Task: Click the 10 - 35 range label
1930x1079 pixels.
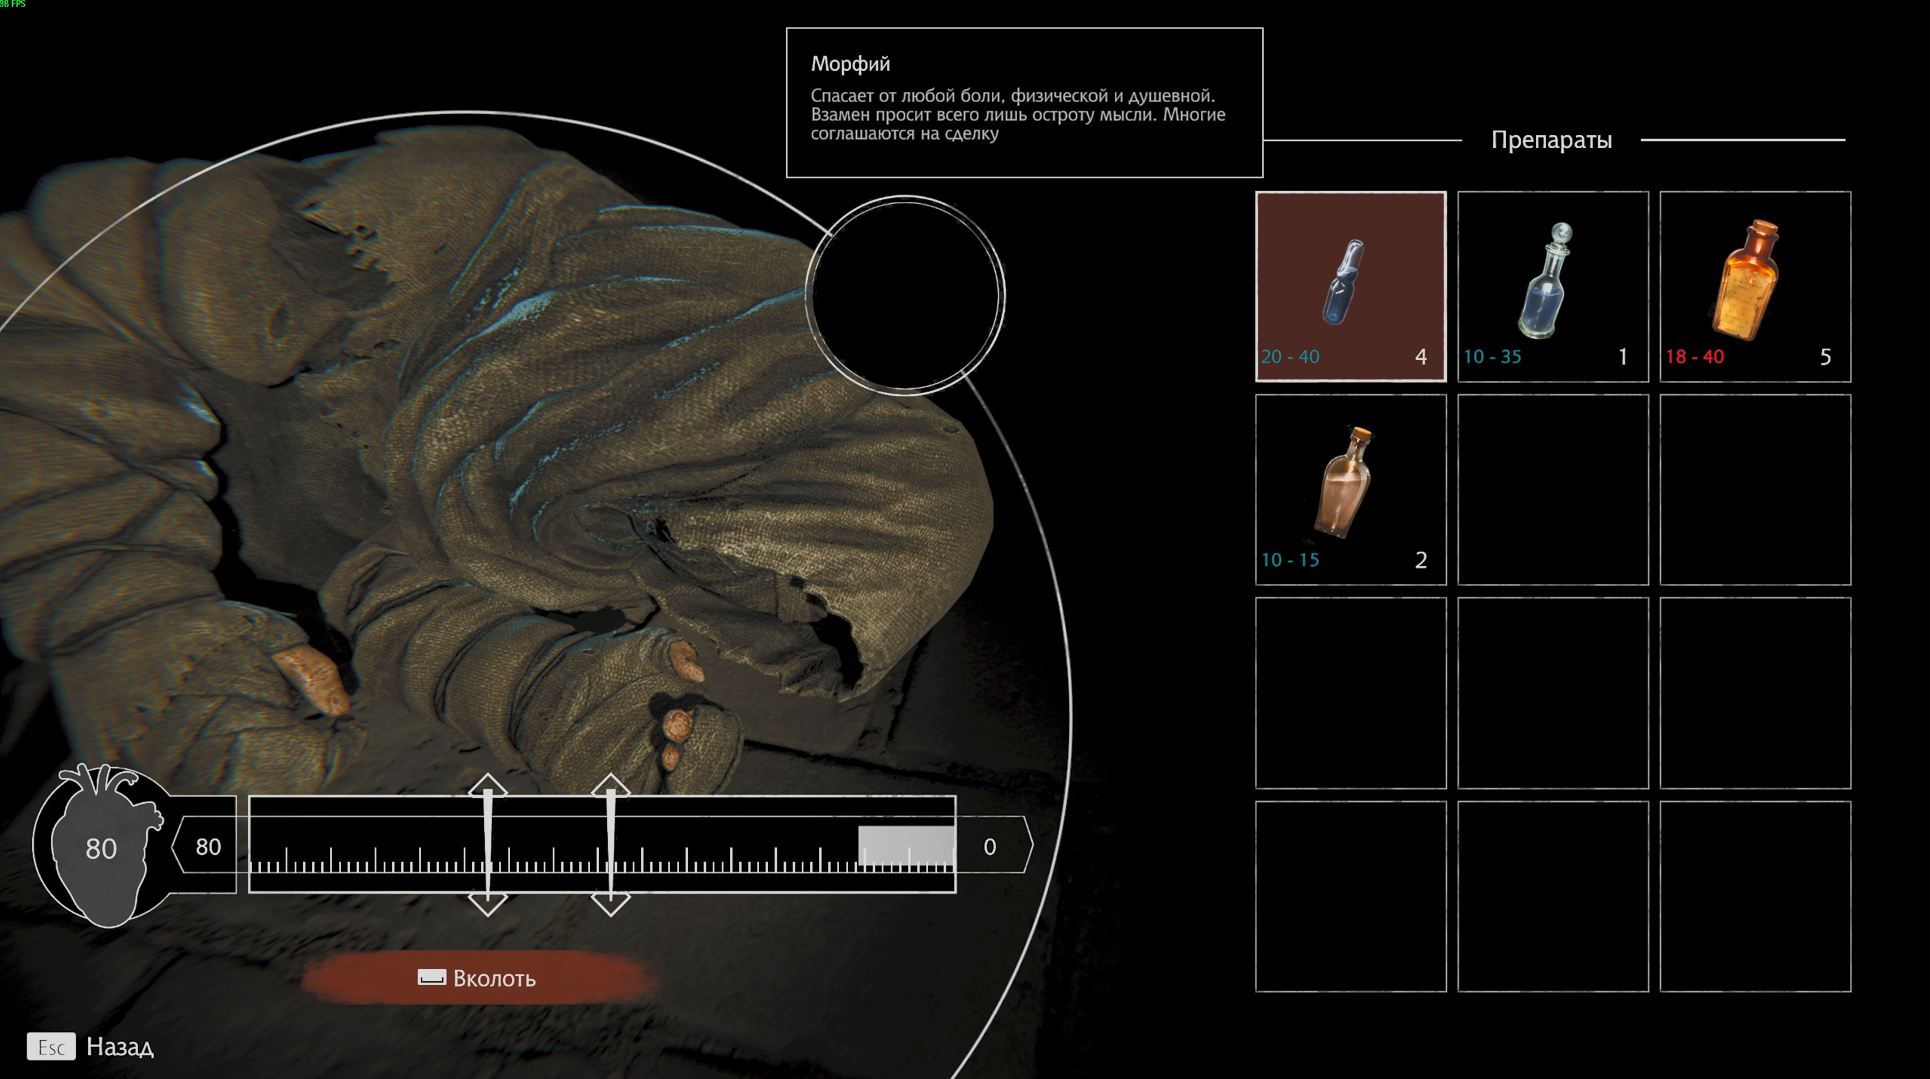Action: click(x=1492, y=357)
